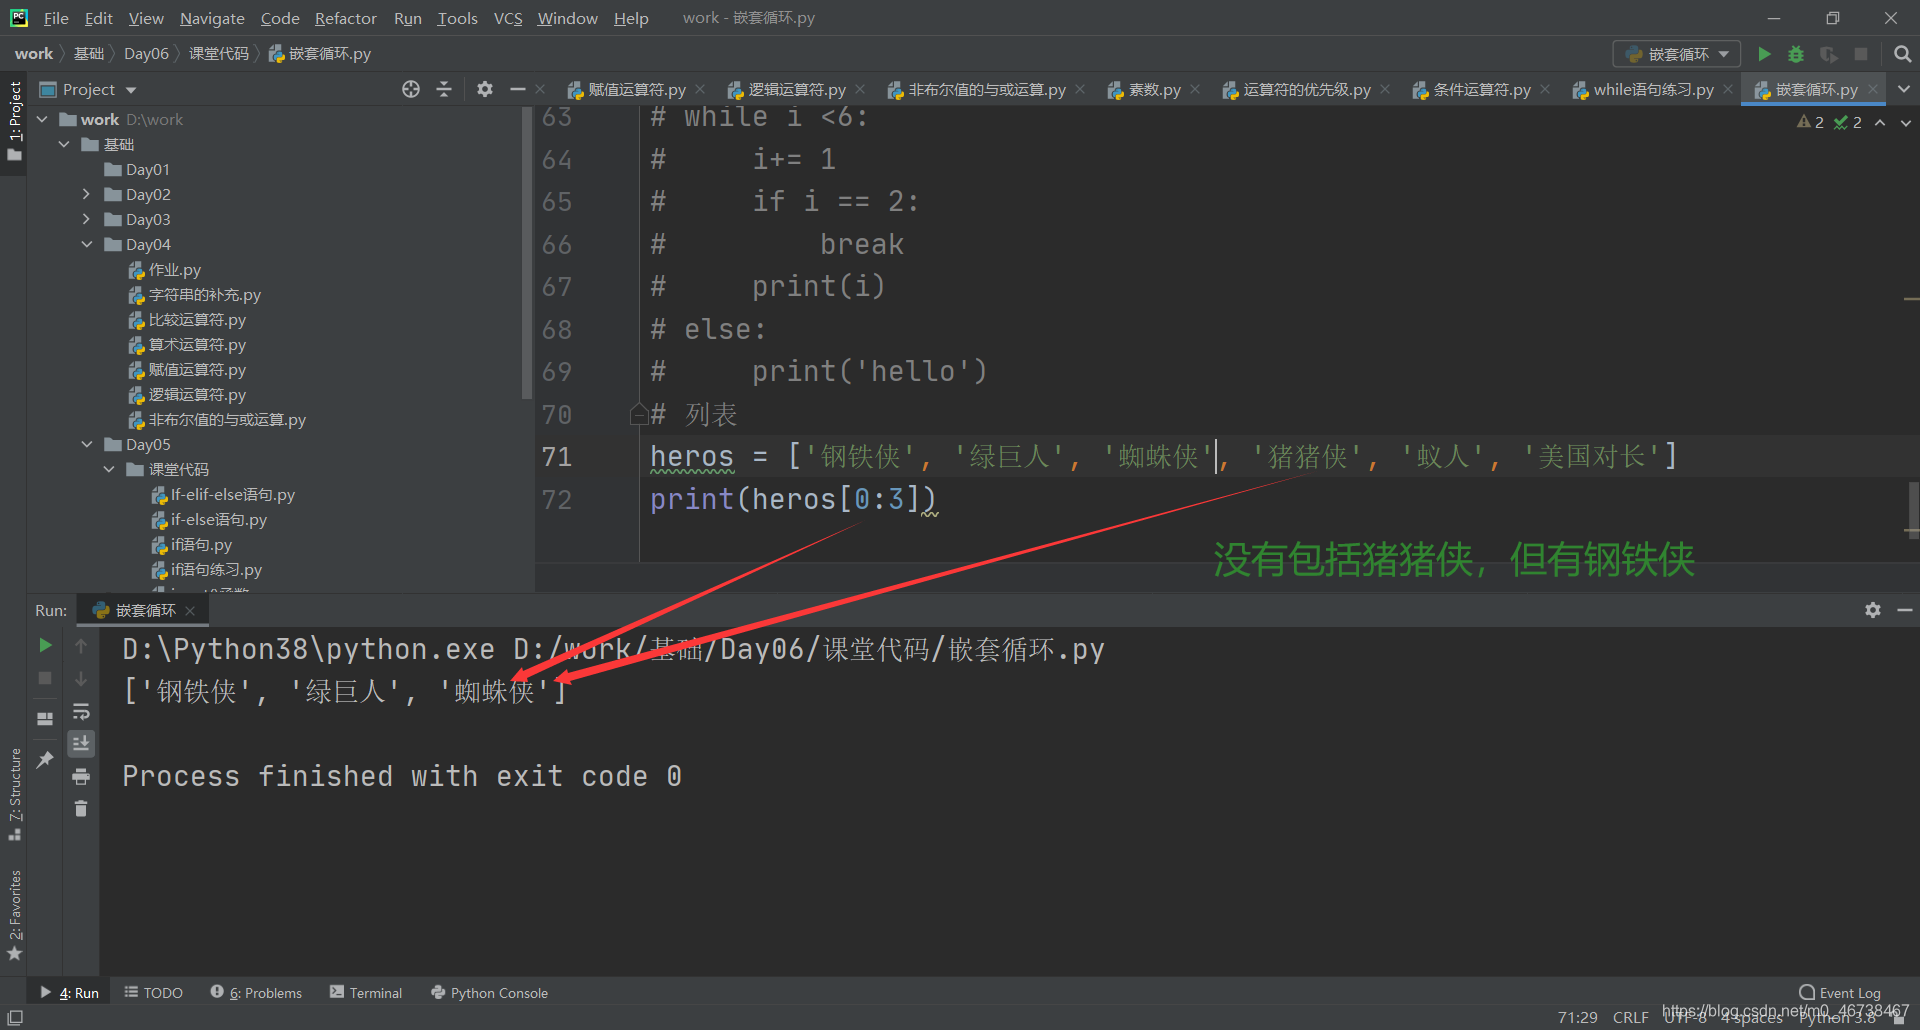Open the Python Console
The height and width of the screenshot is (1030, 1920).
[x=489, y=992]
